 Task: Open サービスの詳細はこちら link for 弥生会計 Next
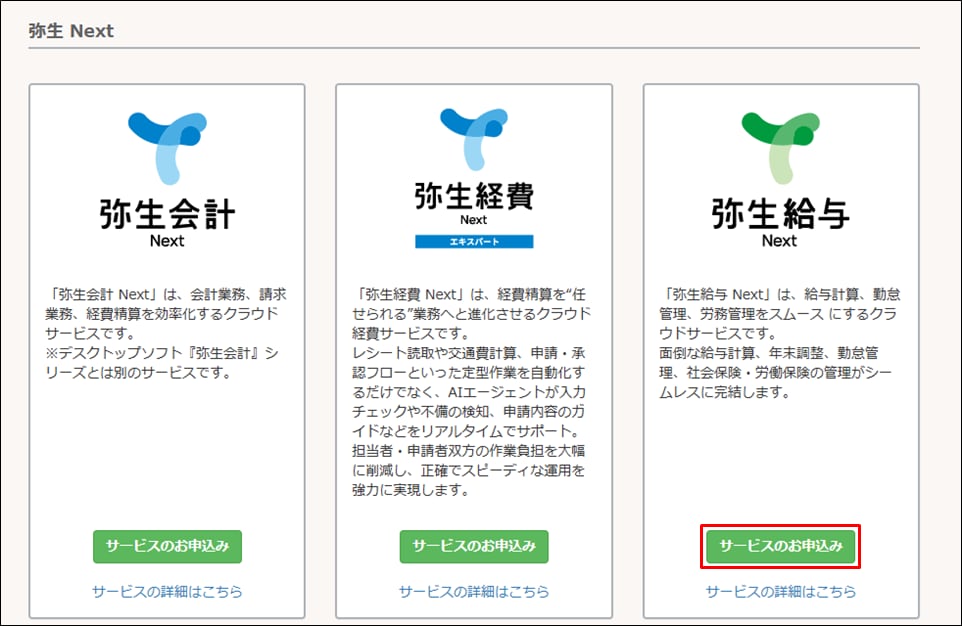point(167,592)
